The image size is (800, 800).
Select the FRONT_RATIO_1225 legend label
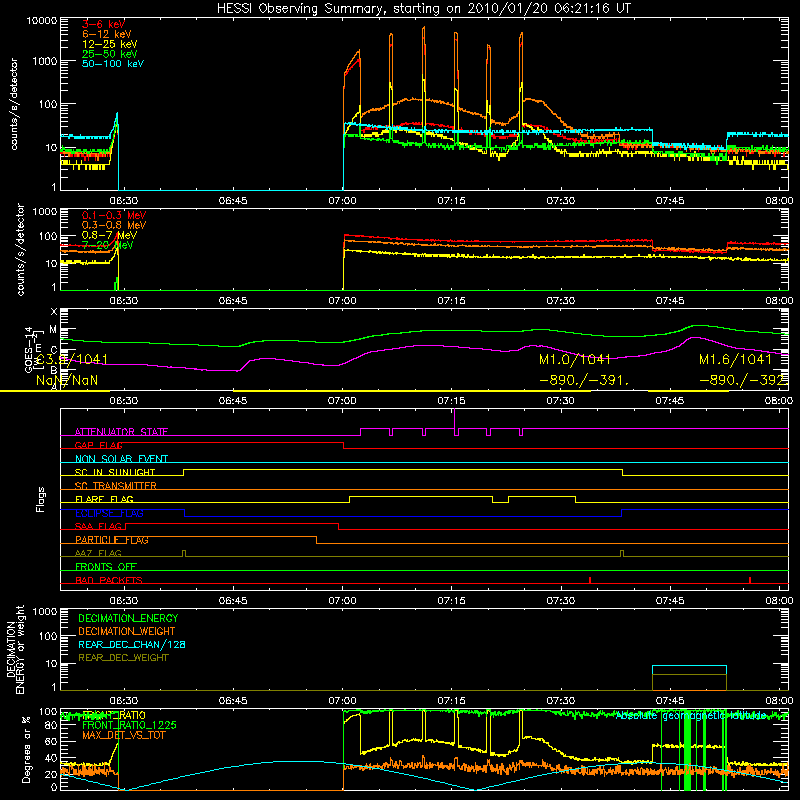click(129, 725)
